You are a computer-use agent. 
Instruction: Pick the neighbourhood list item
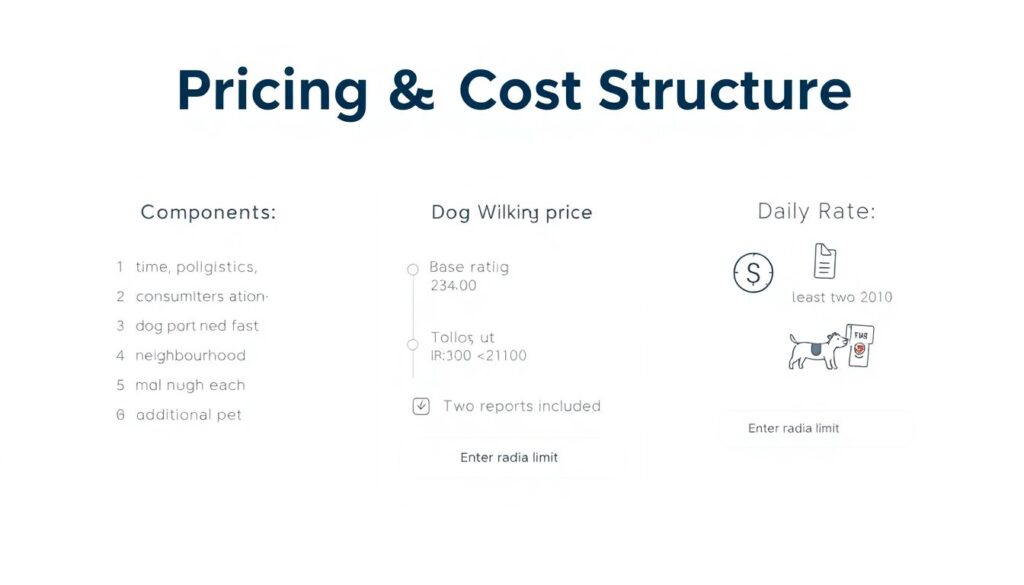point(190,355)
